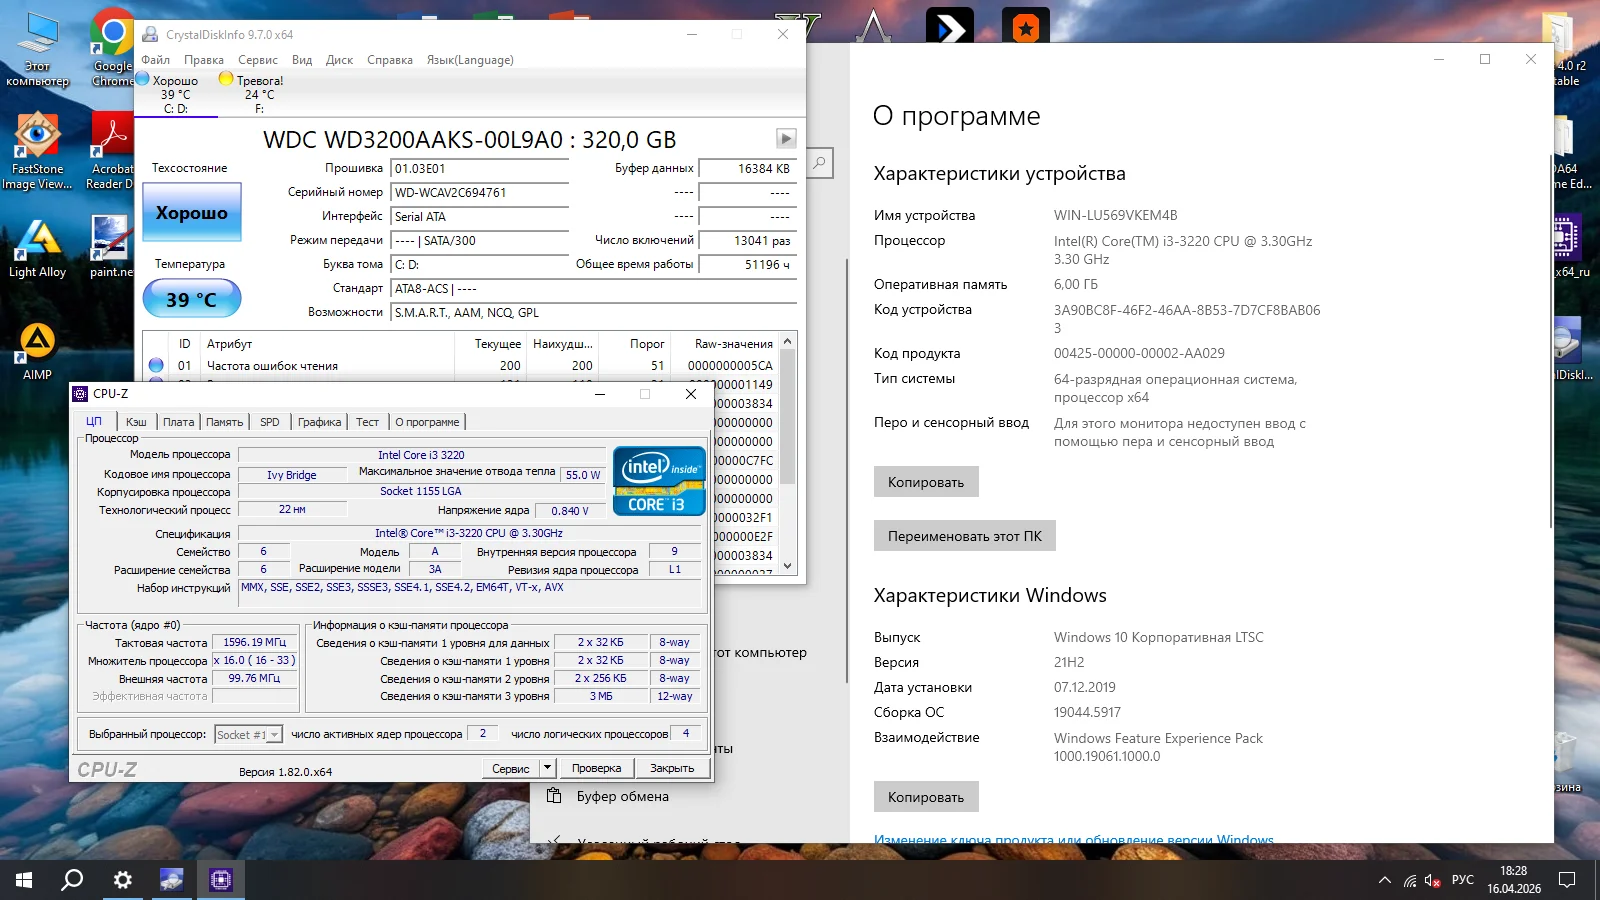Open Файл menu in CrystalDiskInfo
The image size is (1600, 900).
(x=155, y=60)
